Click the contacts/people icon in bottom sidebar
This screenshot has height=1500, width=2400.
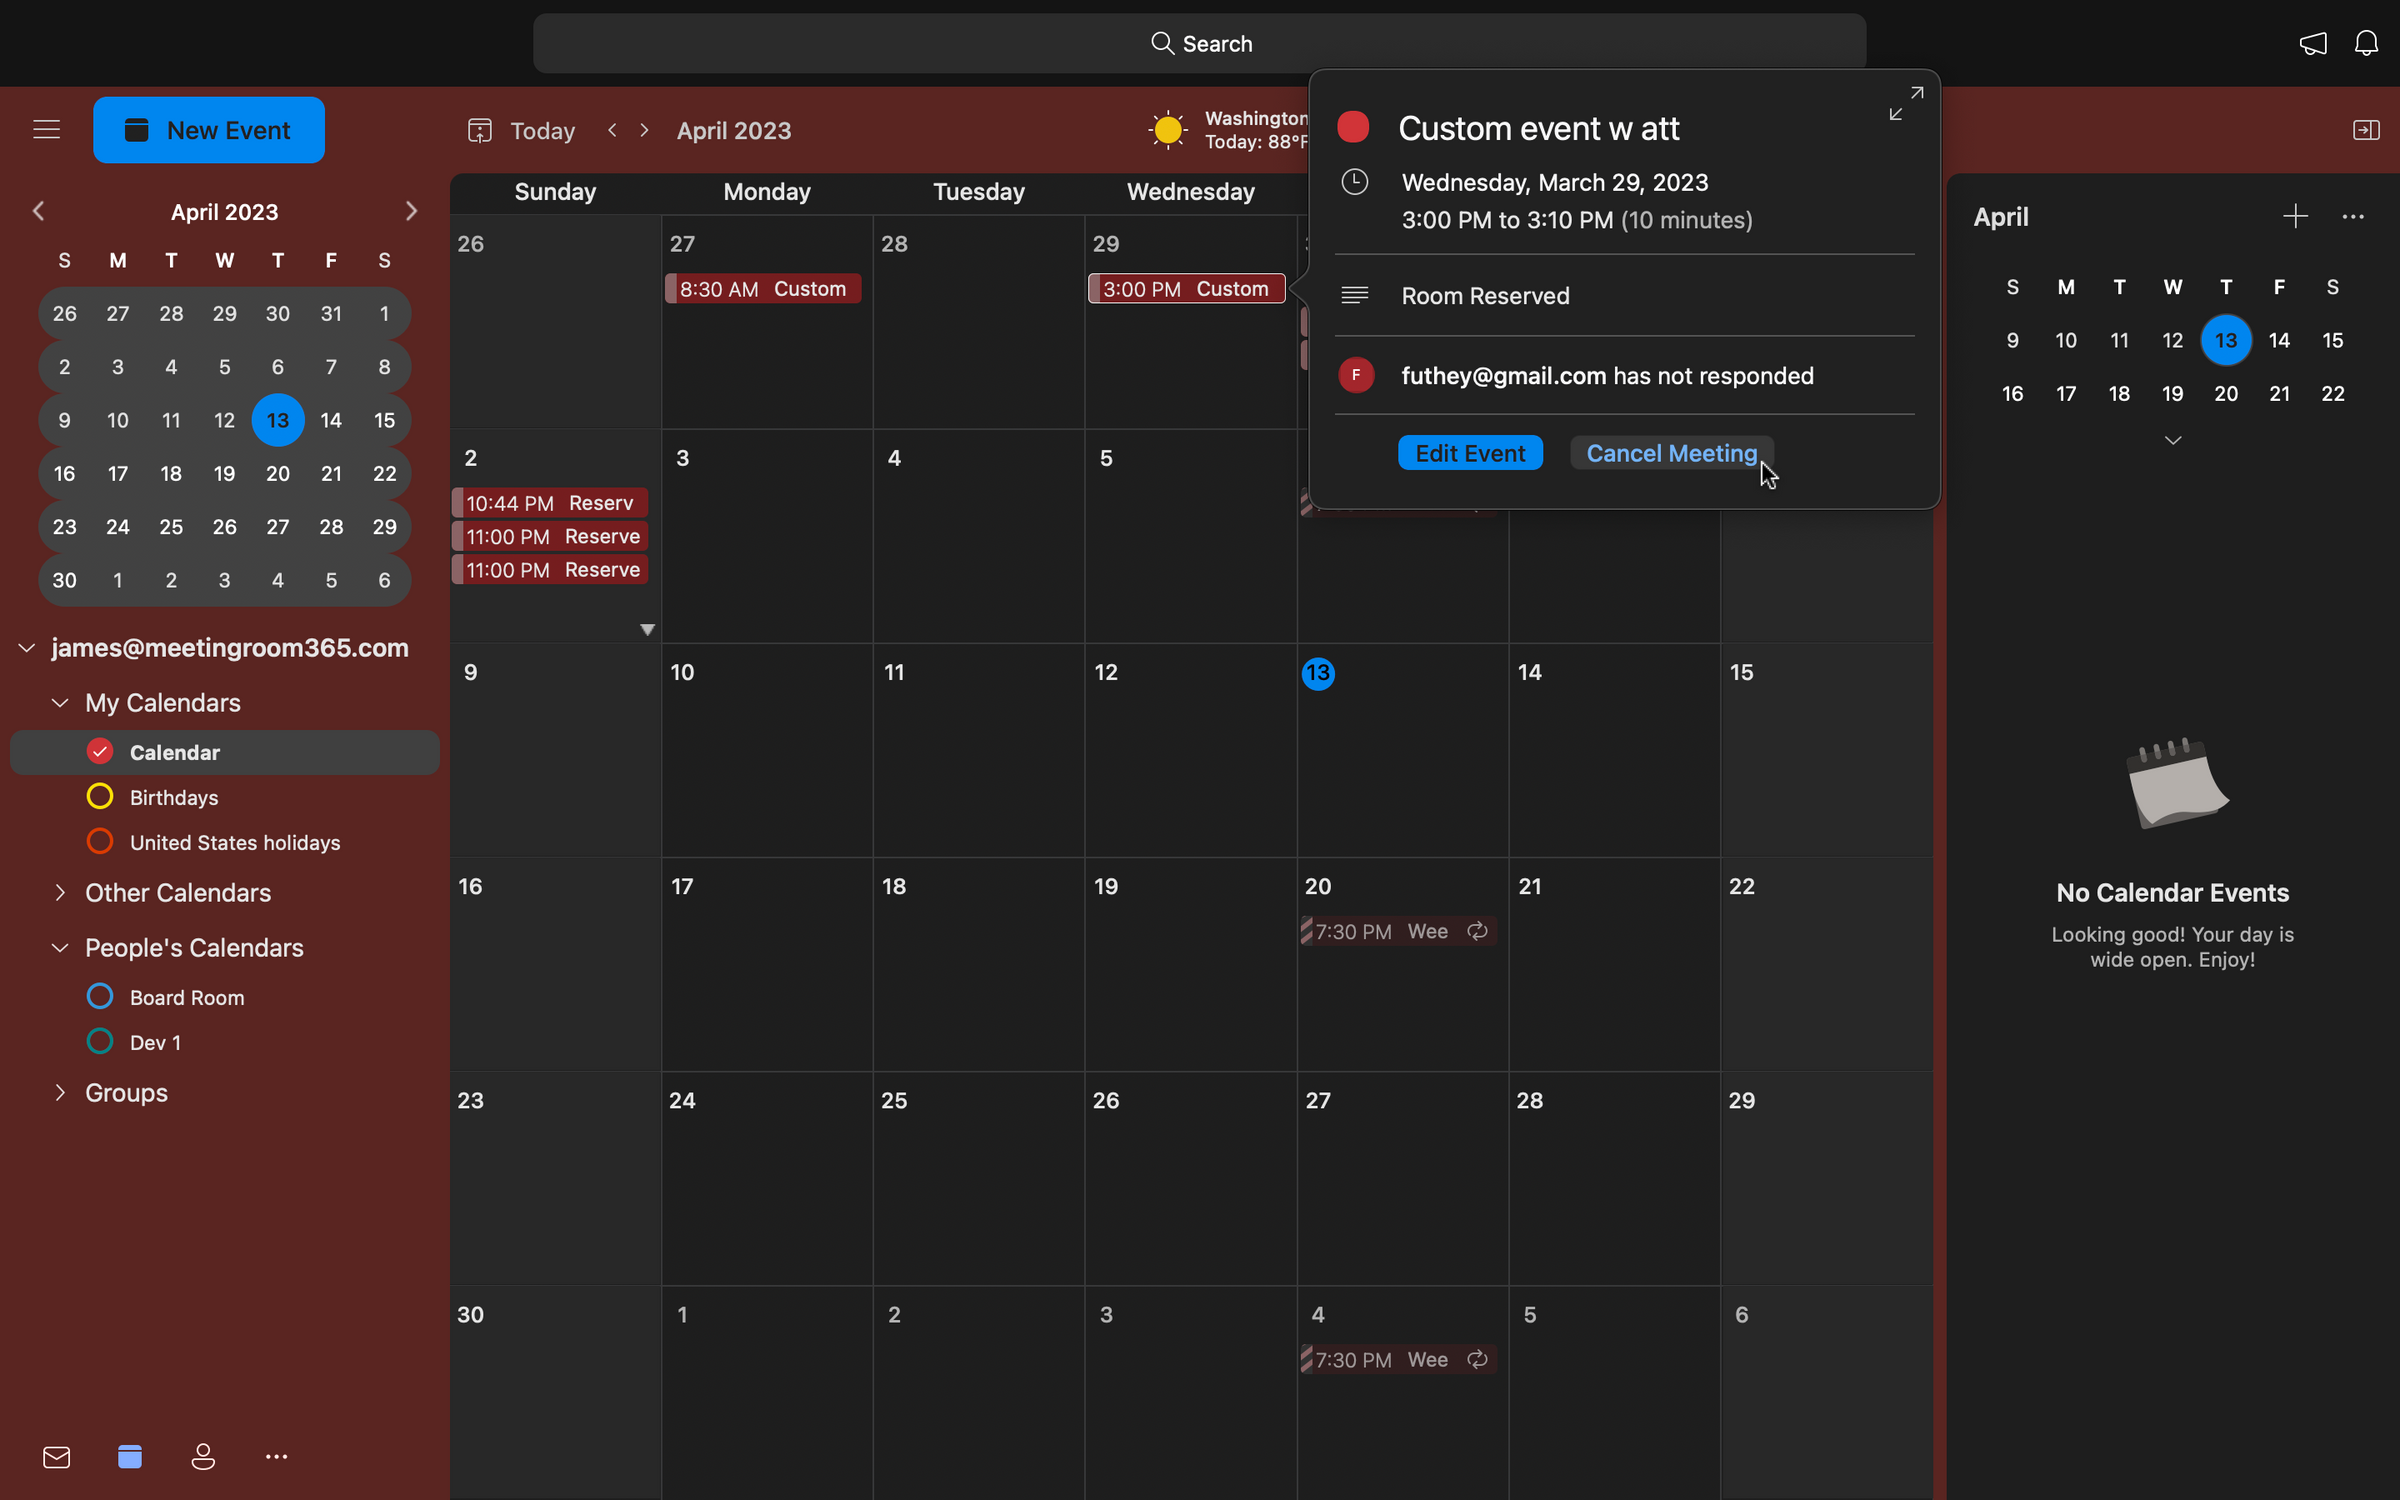(x=202, y=1457)
